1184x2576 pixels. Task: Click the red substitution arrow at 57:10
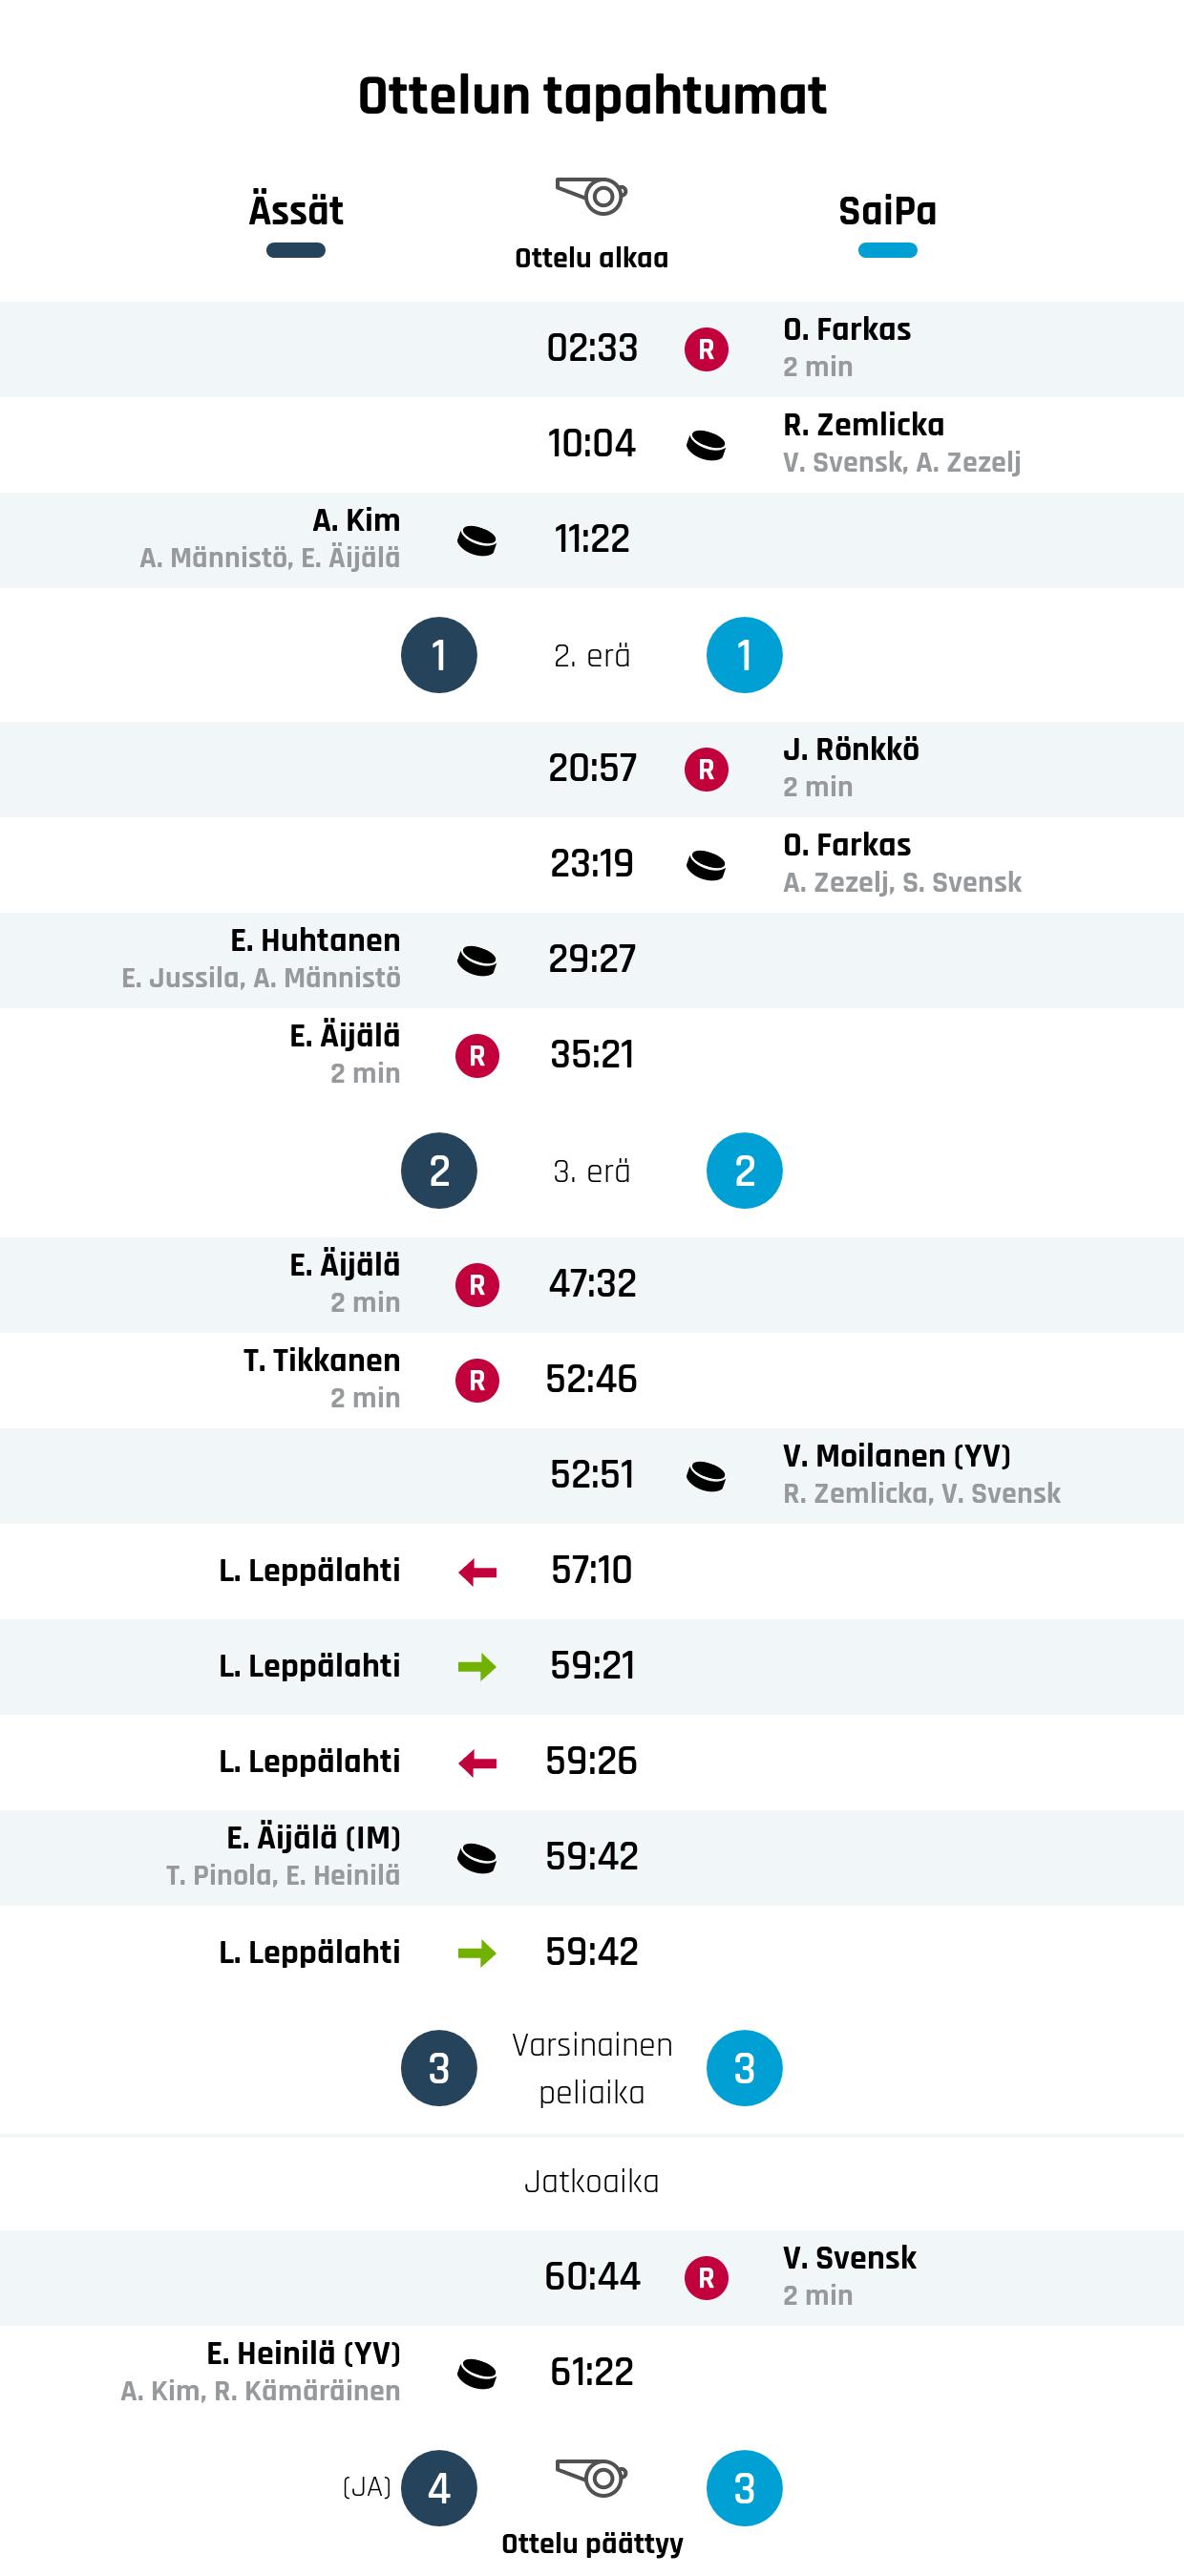tap(477, 1572)
